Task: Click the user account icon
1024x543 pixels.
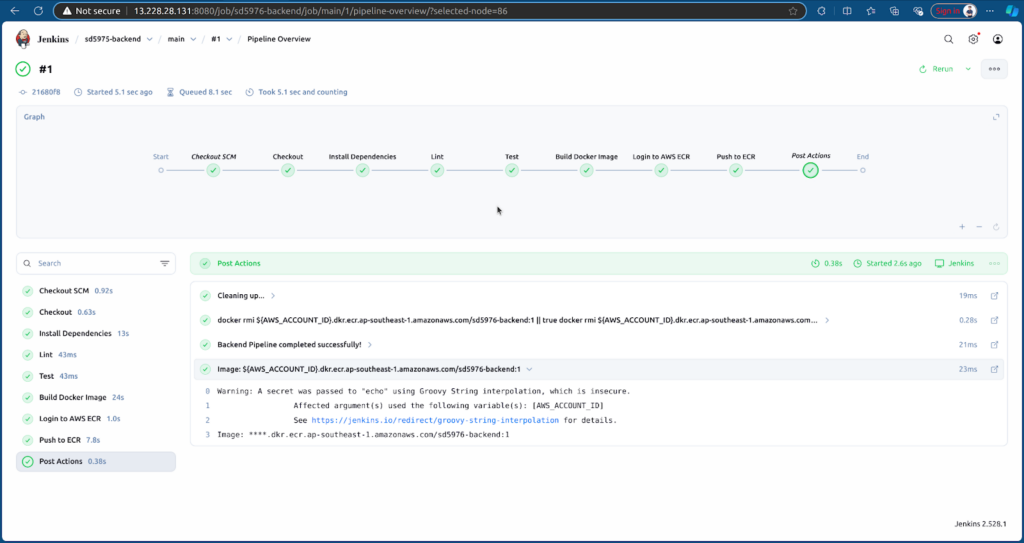Action: pyautogui.click(x=997, y=39)
